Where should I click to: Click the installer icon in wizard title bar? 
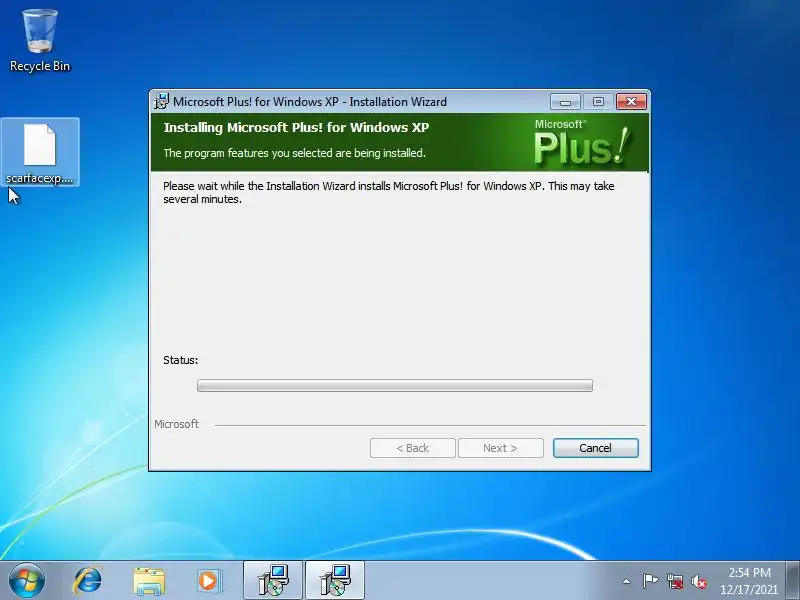point(161,102)
